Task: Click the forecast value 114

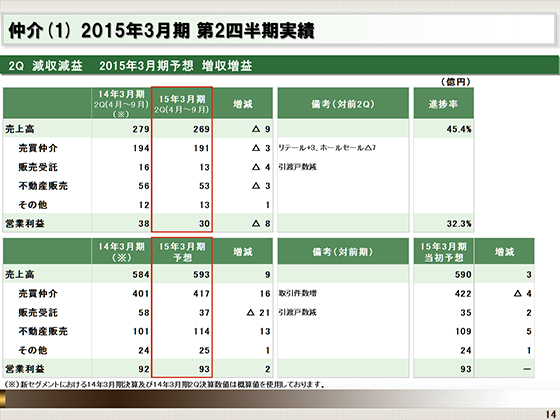Action: [201, 331]
